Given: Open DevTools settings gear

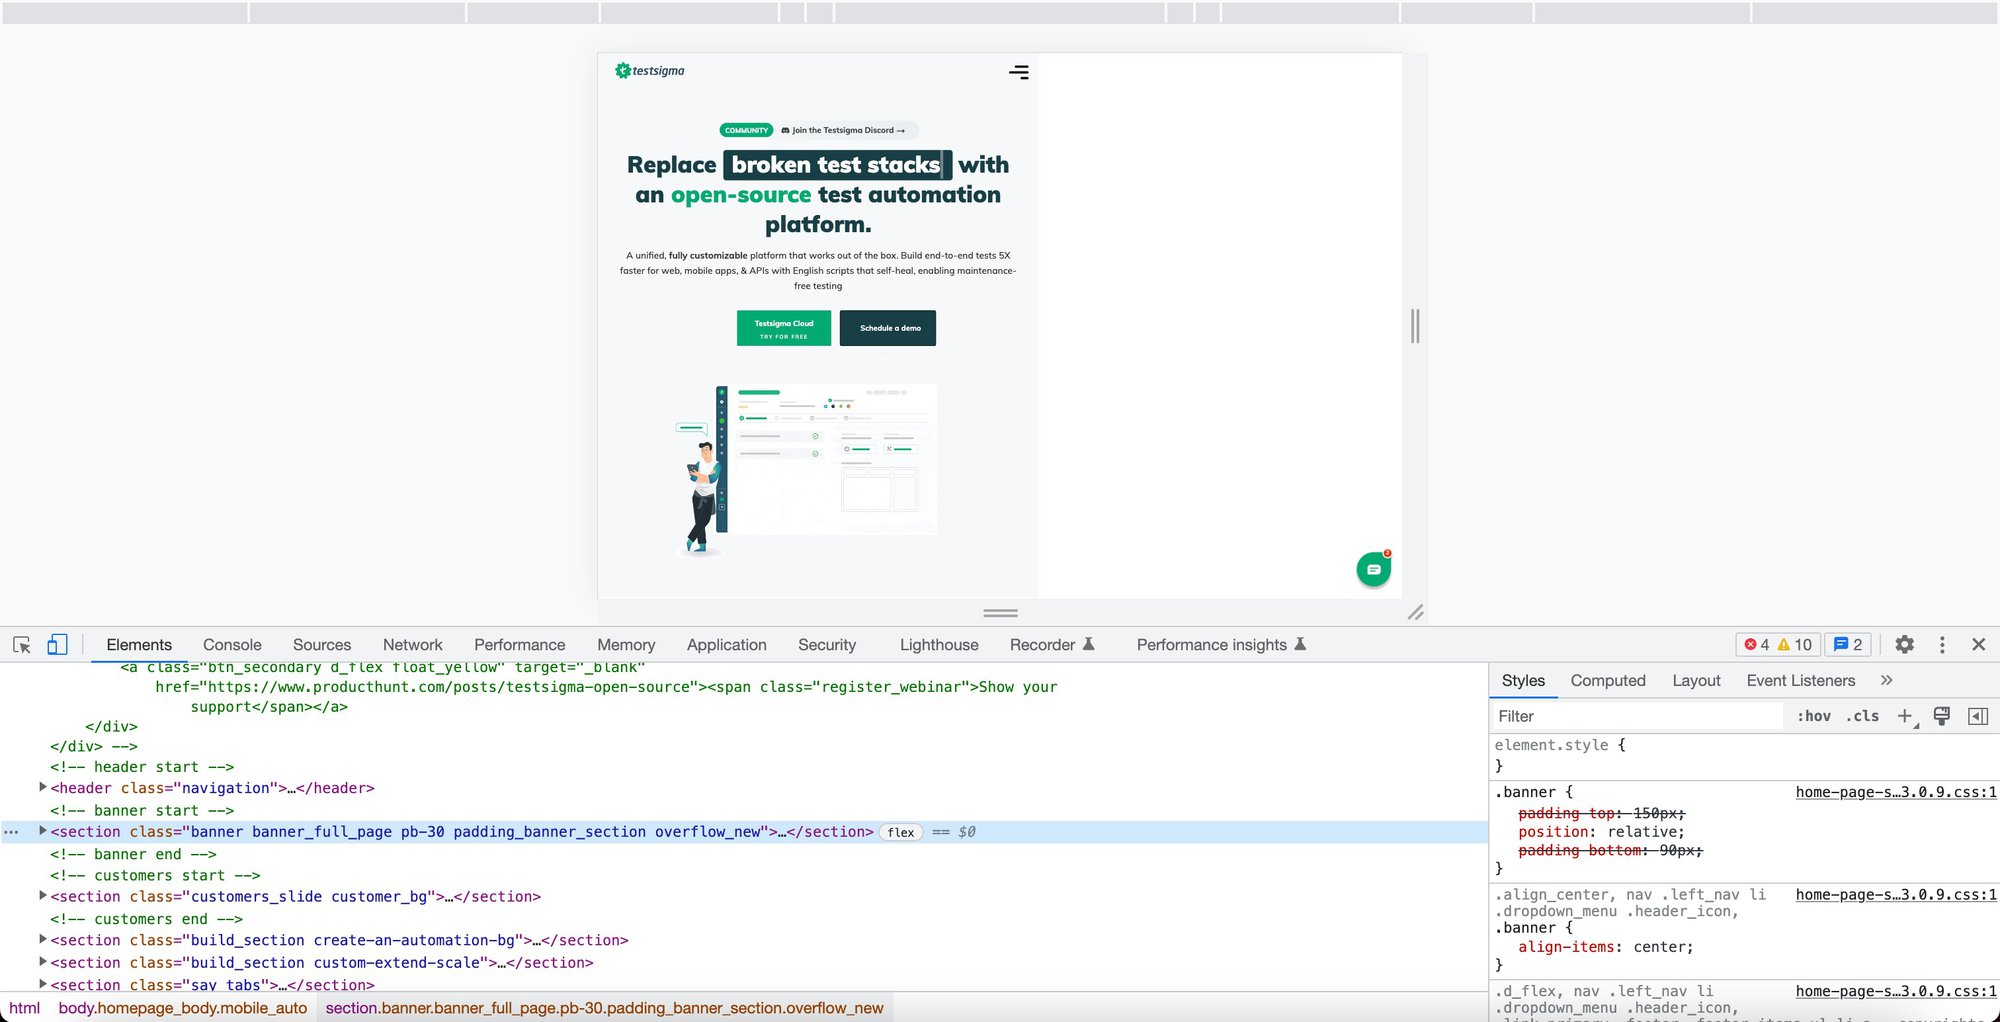Looking at the screenshot, I should click(x=1905, y=645).
